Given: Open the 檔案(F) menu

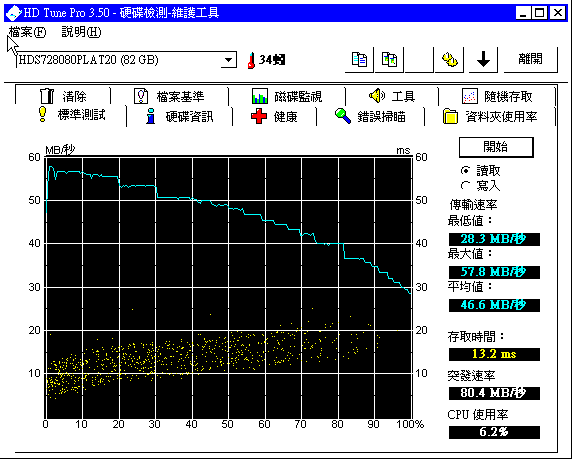Looking at the screenshot, I should click(28, 32).
